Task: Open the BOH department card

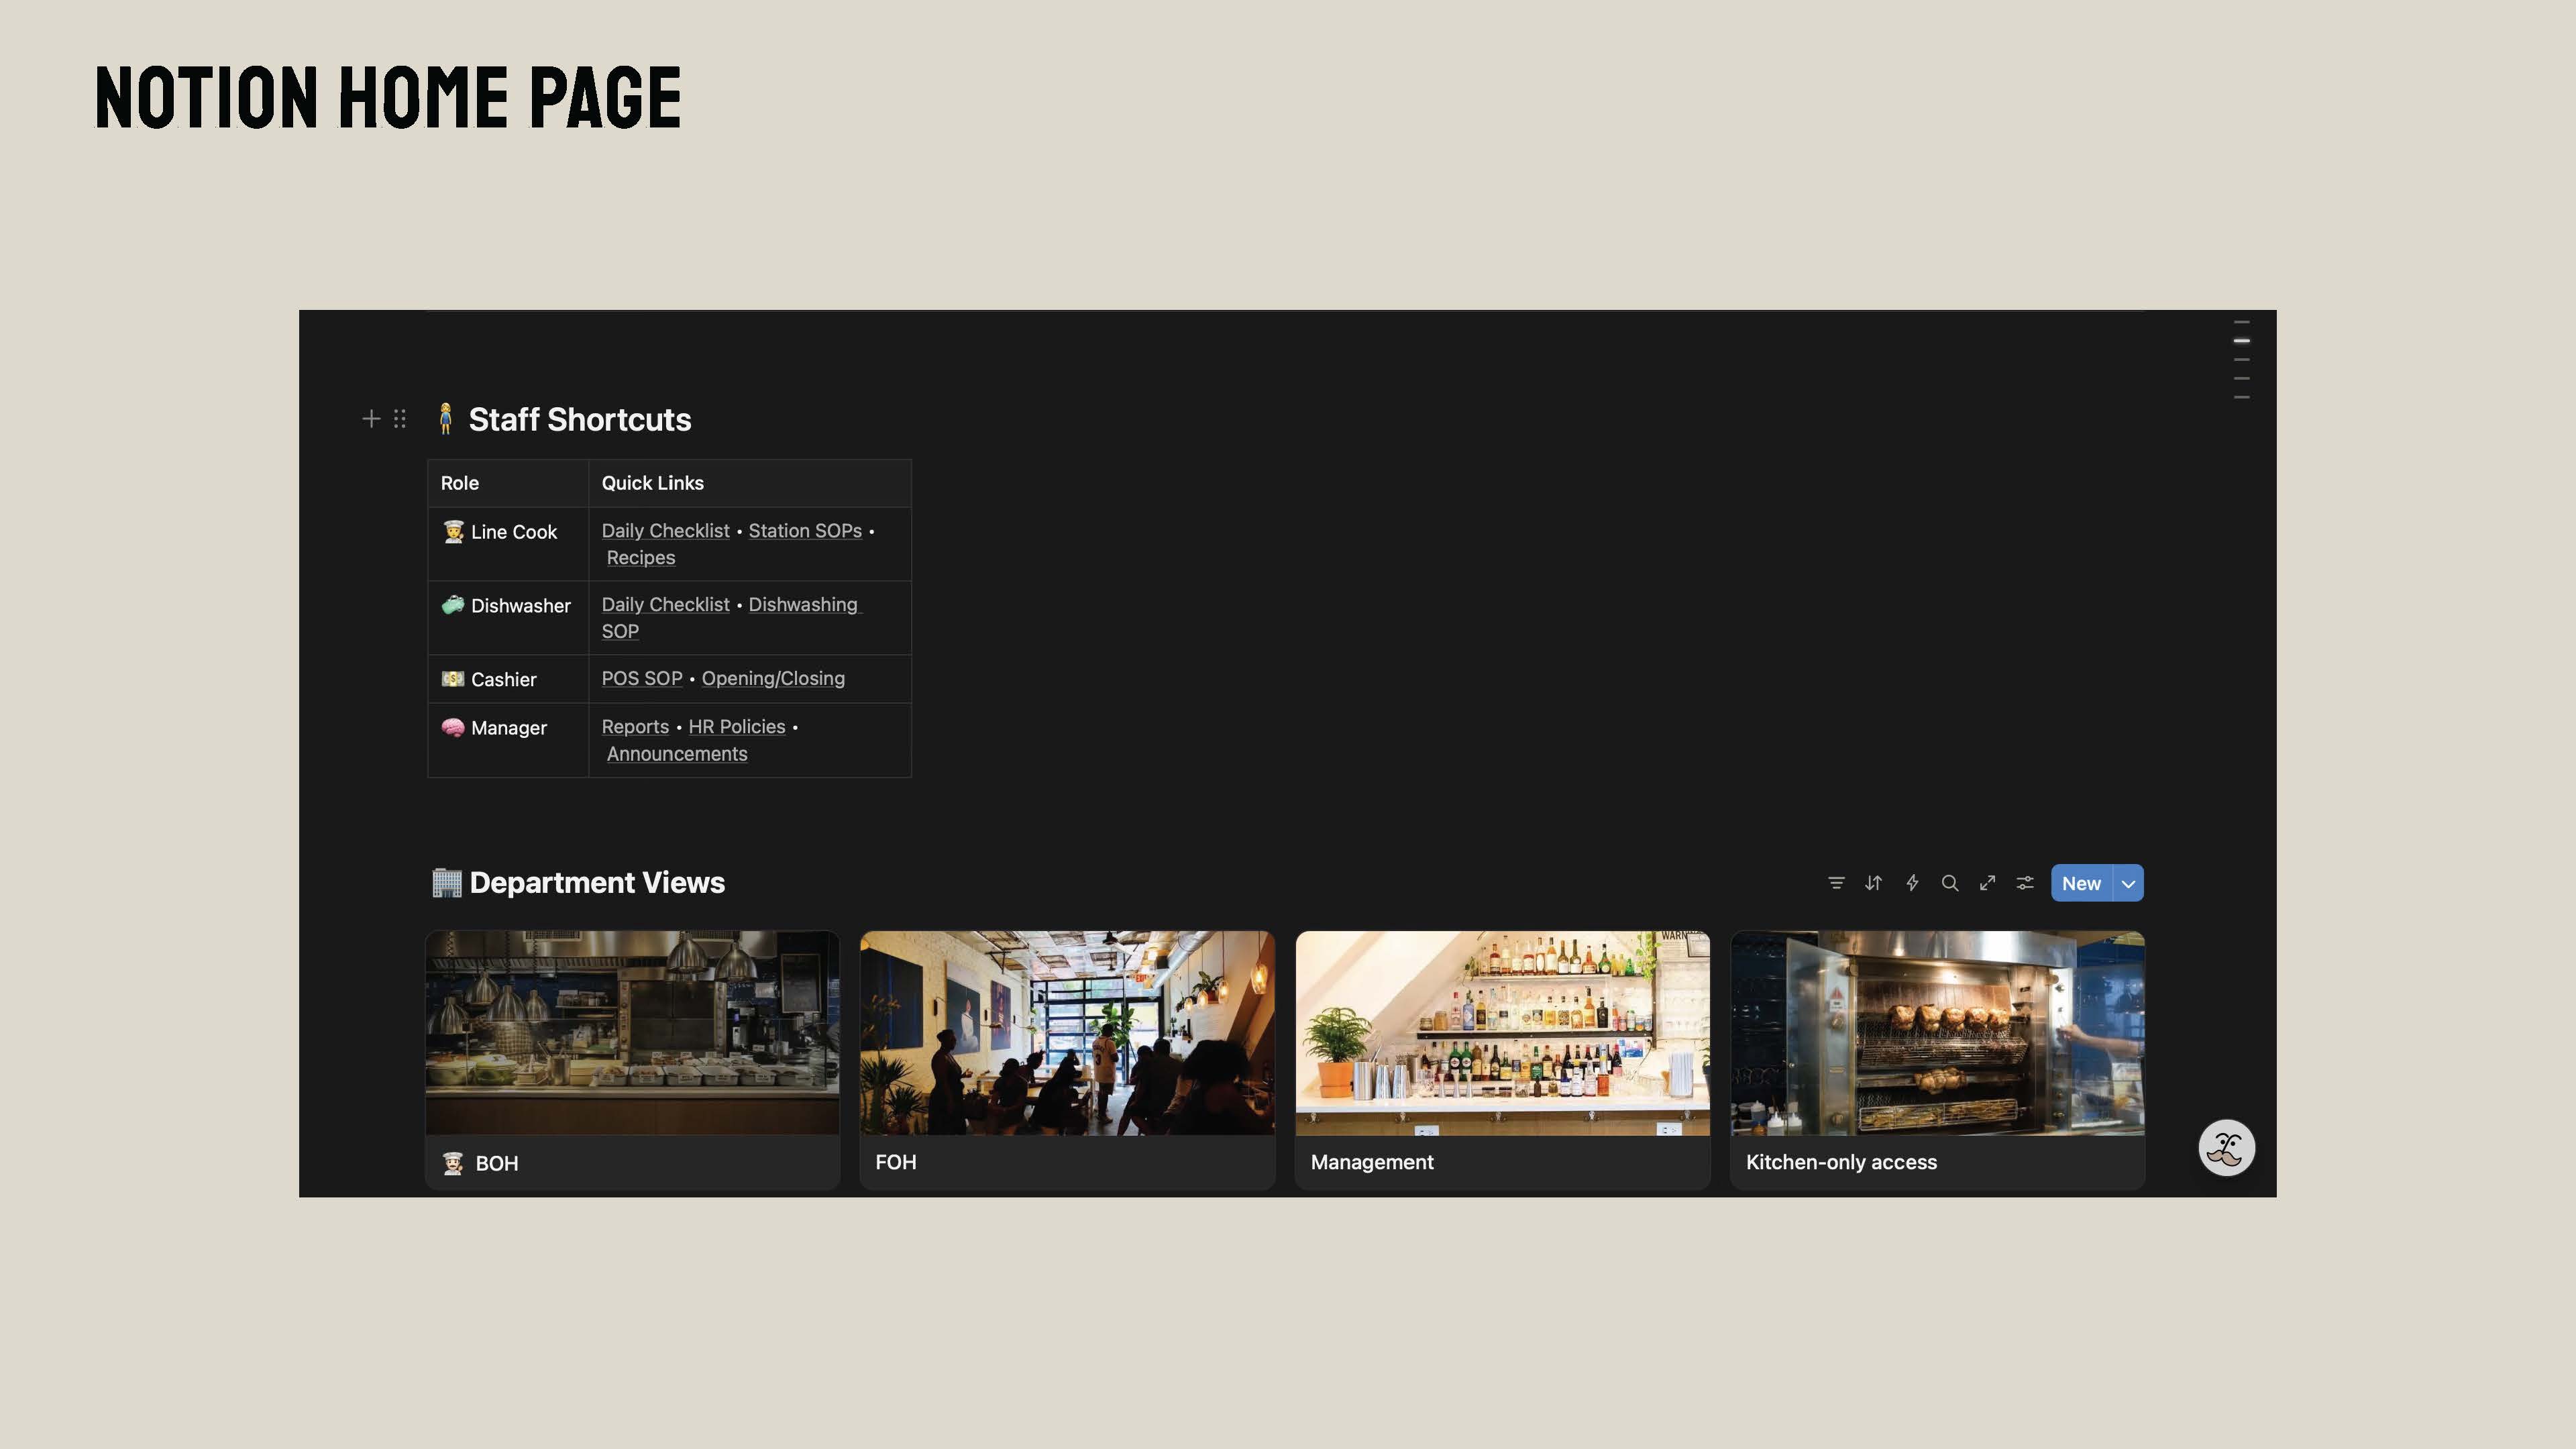Action: click(x=632, y=1060)
